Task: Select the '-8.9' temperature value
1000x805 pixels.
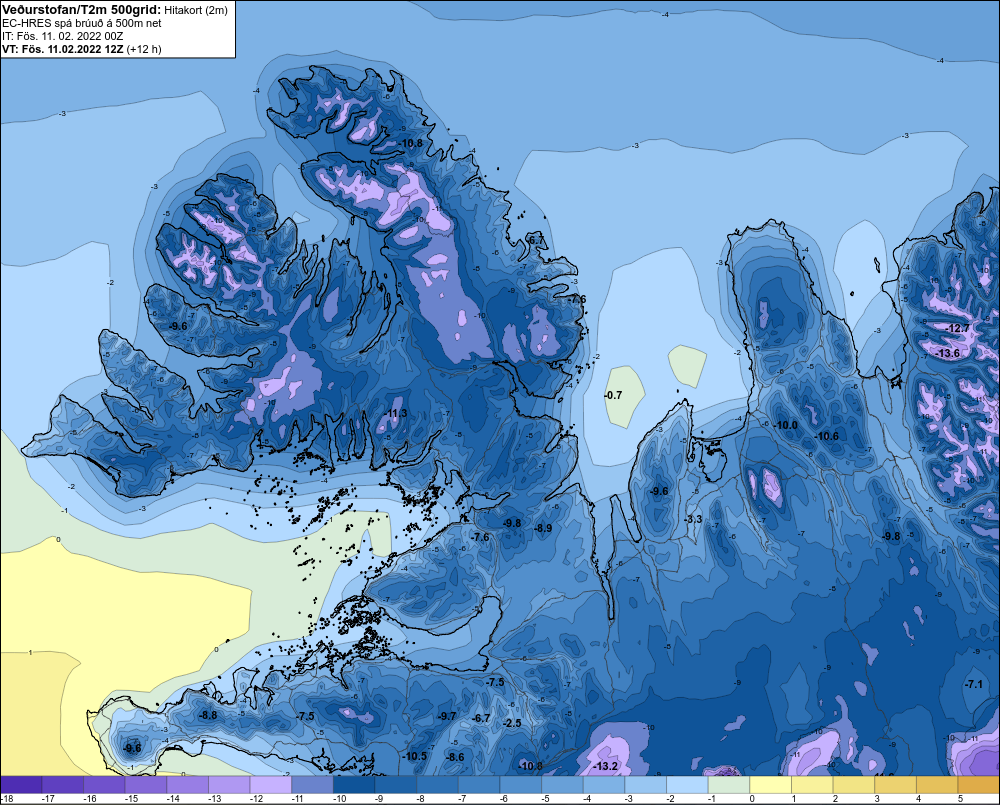Action: pos(543,528)
